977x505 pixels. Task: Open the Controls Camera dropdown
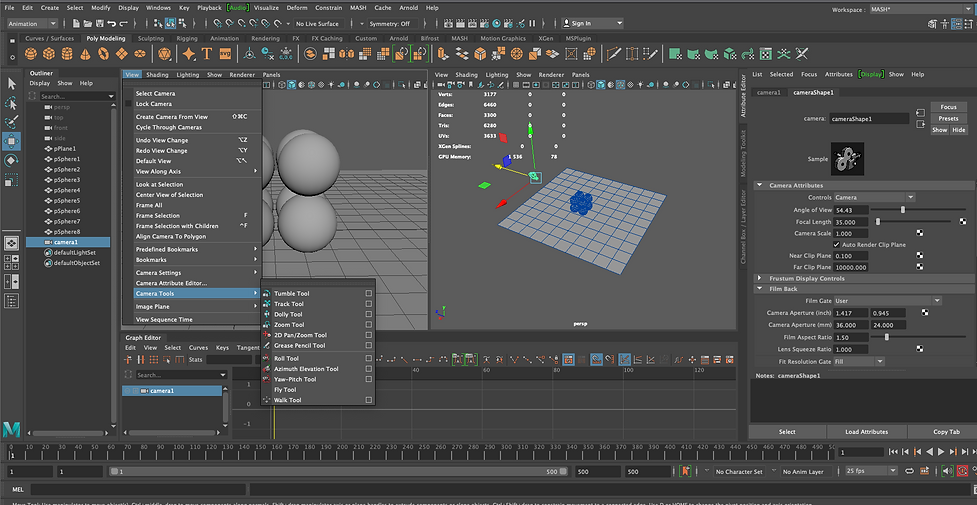(x=874, y=197)
